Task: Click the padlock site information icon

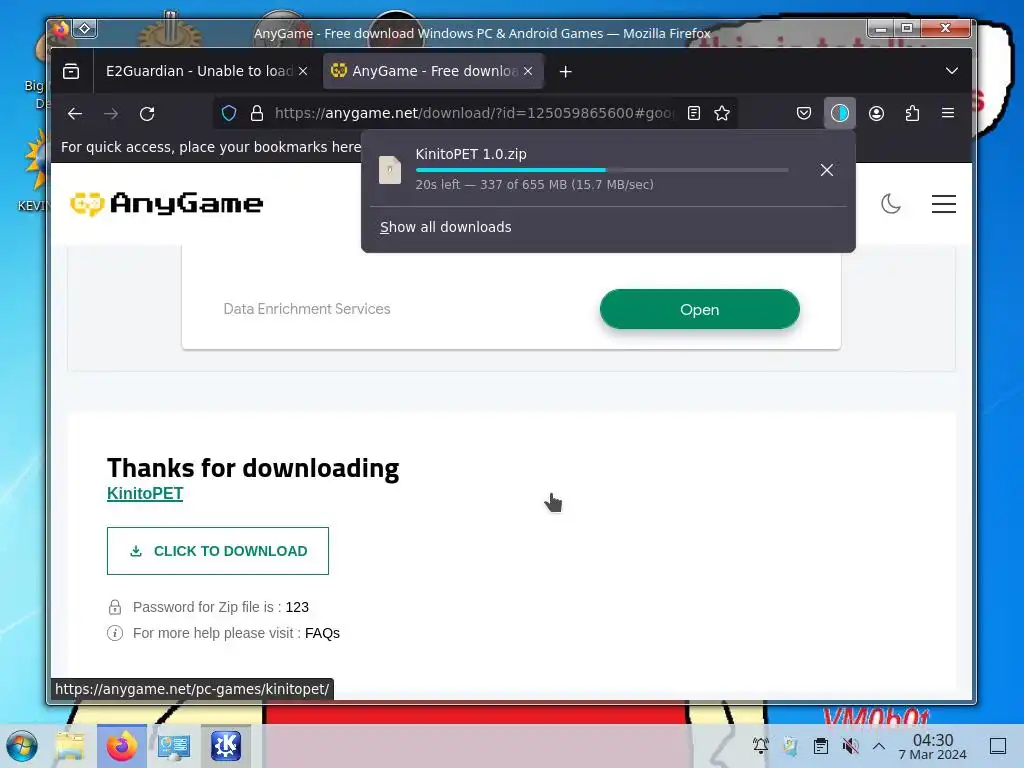Action: click(x=257, y=113)
